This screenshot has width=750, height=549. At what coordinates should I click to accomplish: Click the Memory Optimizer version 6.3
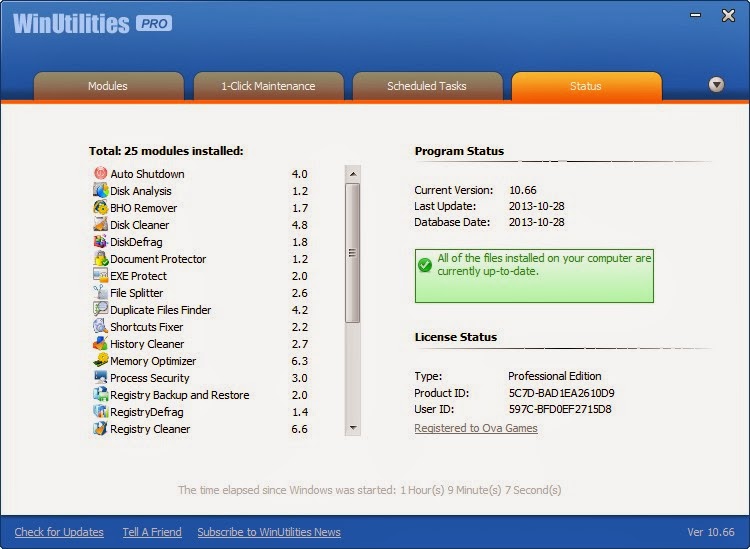[299, 361]
